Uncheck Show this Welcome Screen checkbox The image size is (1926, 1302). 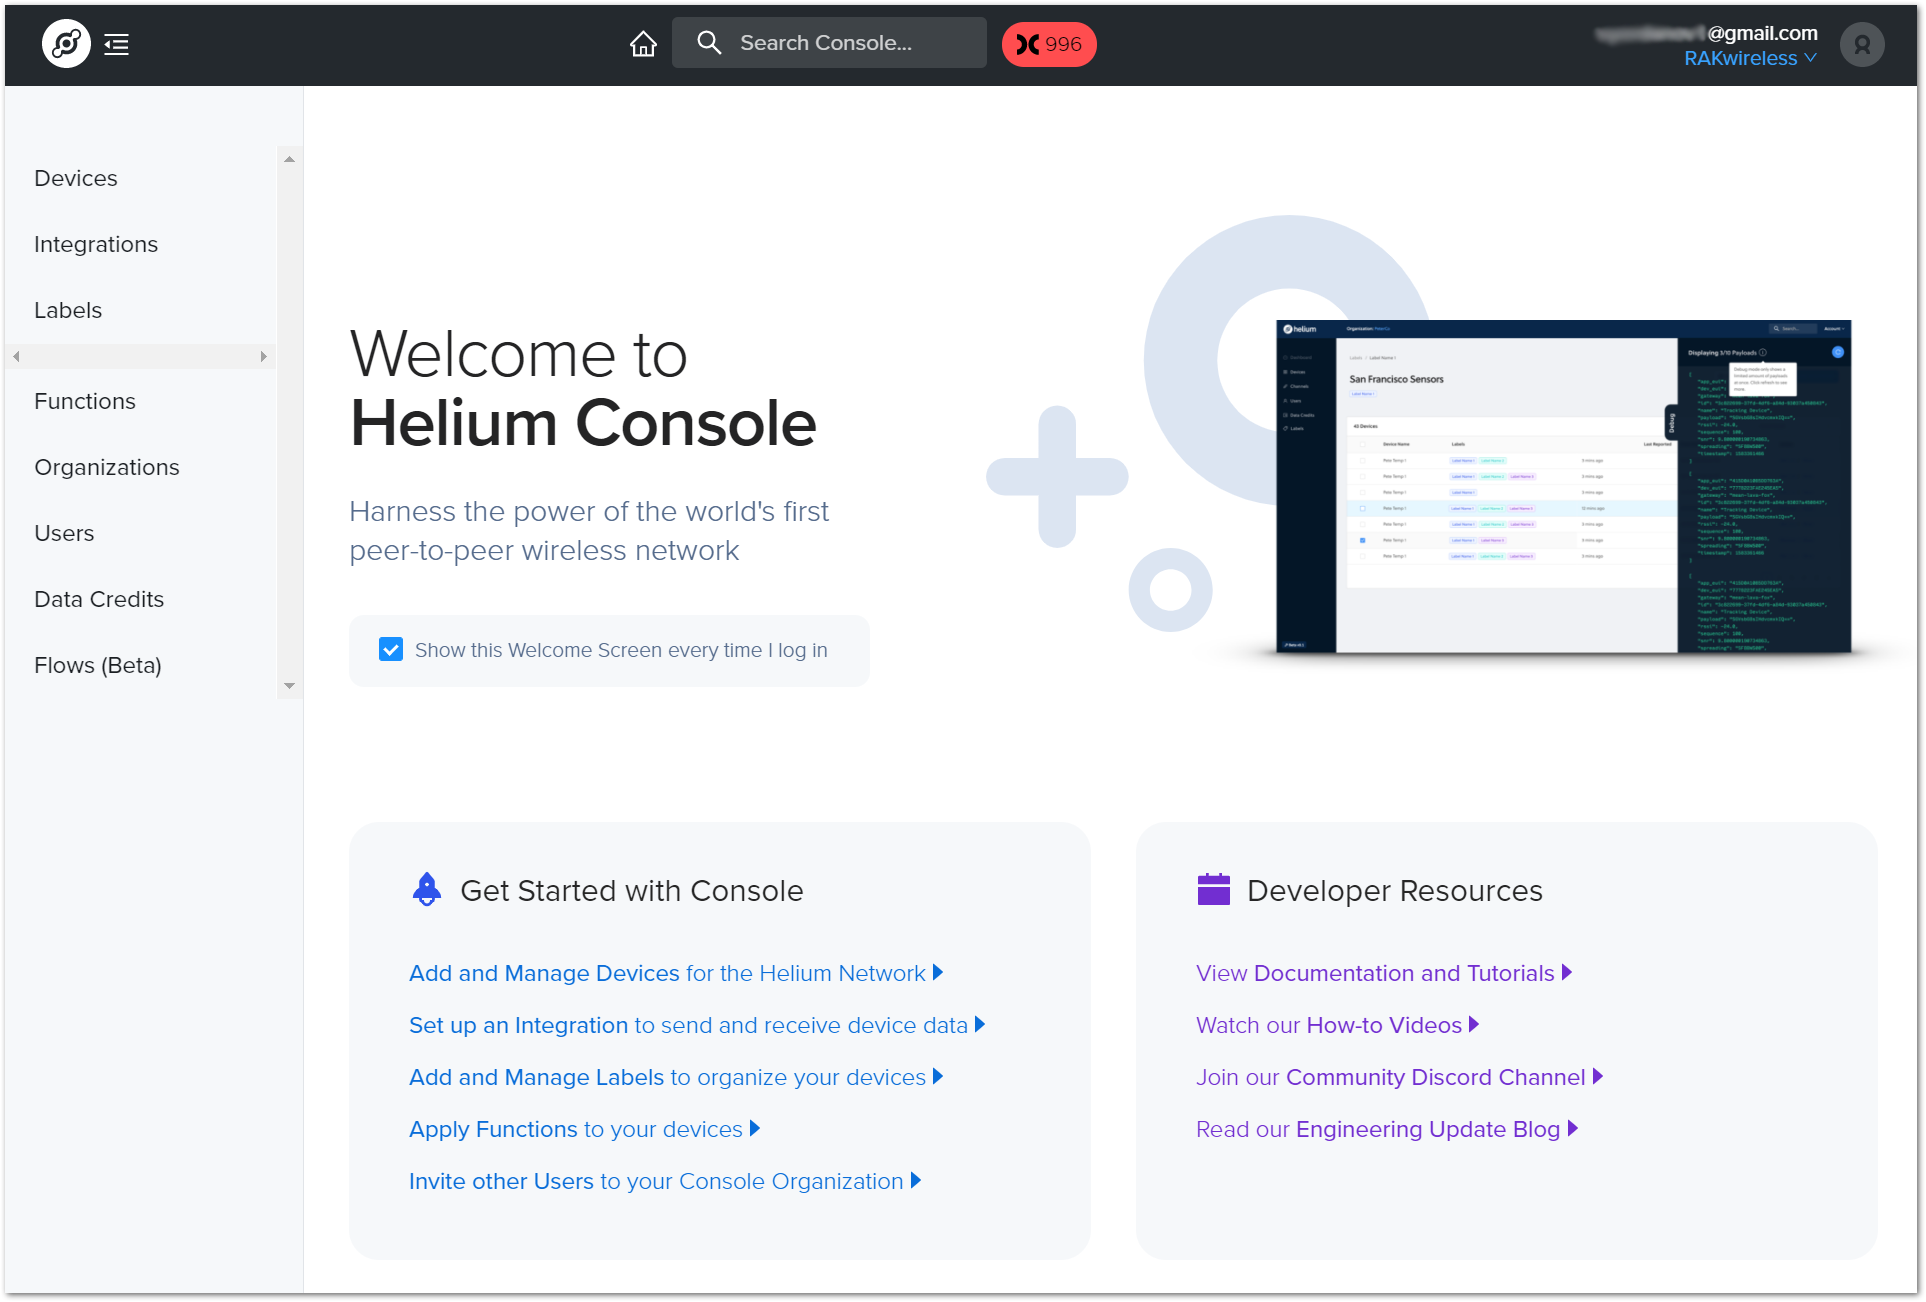[x=391, y=650]
